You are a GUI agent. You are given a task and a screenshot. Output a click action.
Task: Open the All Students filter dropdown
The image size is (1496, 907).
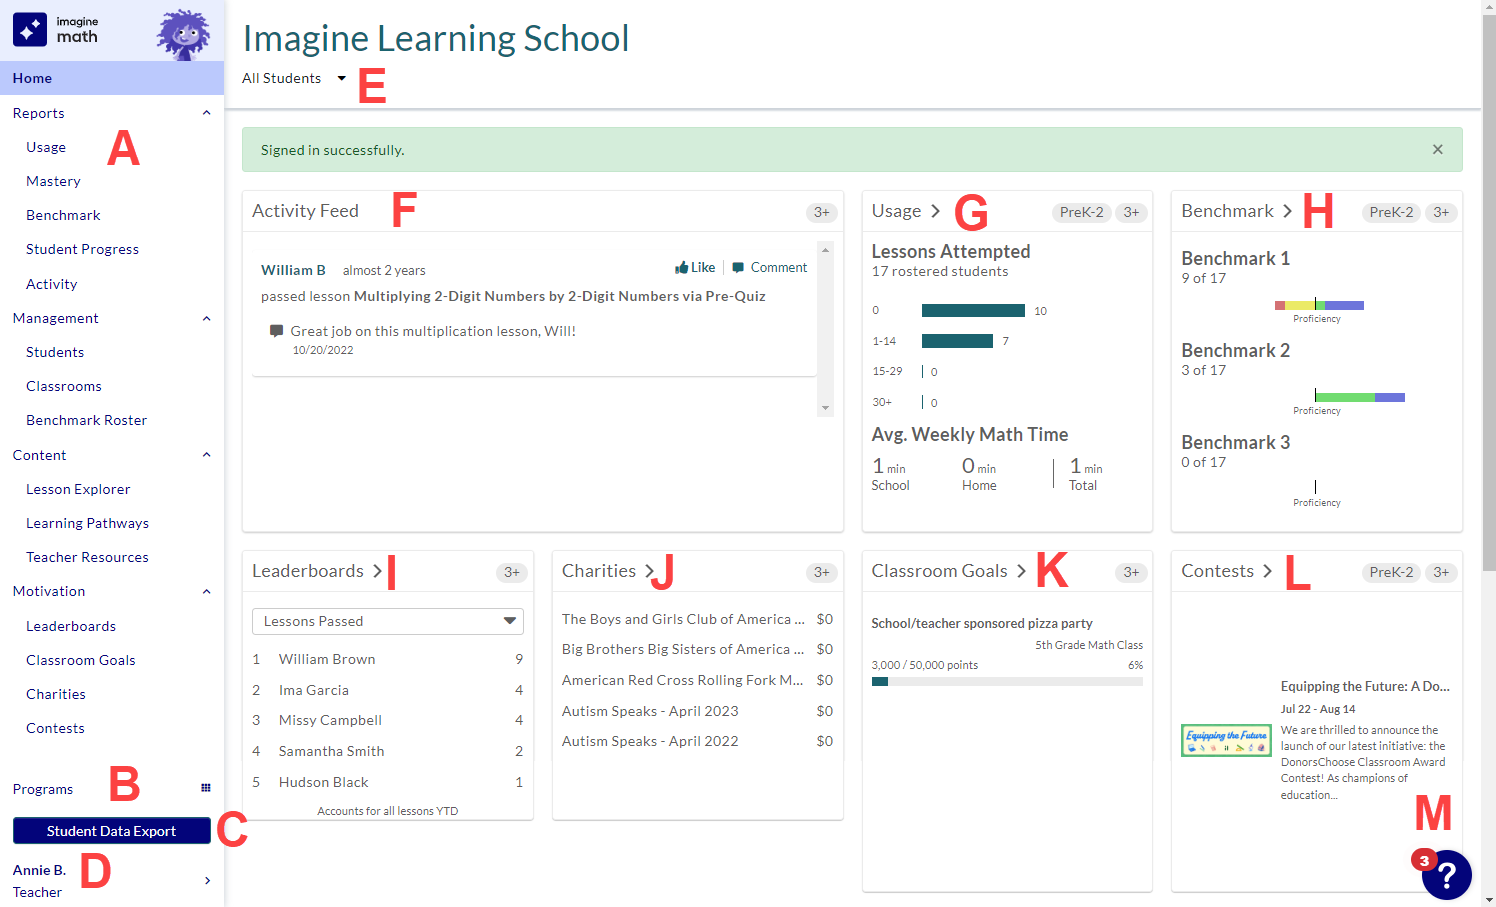[x=294, y=78]
